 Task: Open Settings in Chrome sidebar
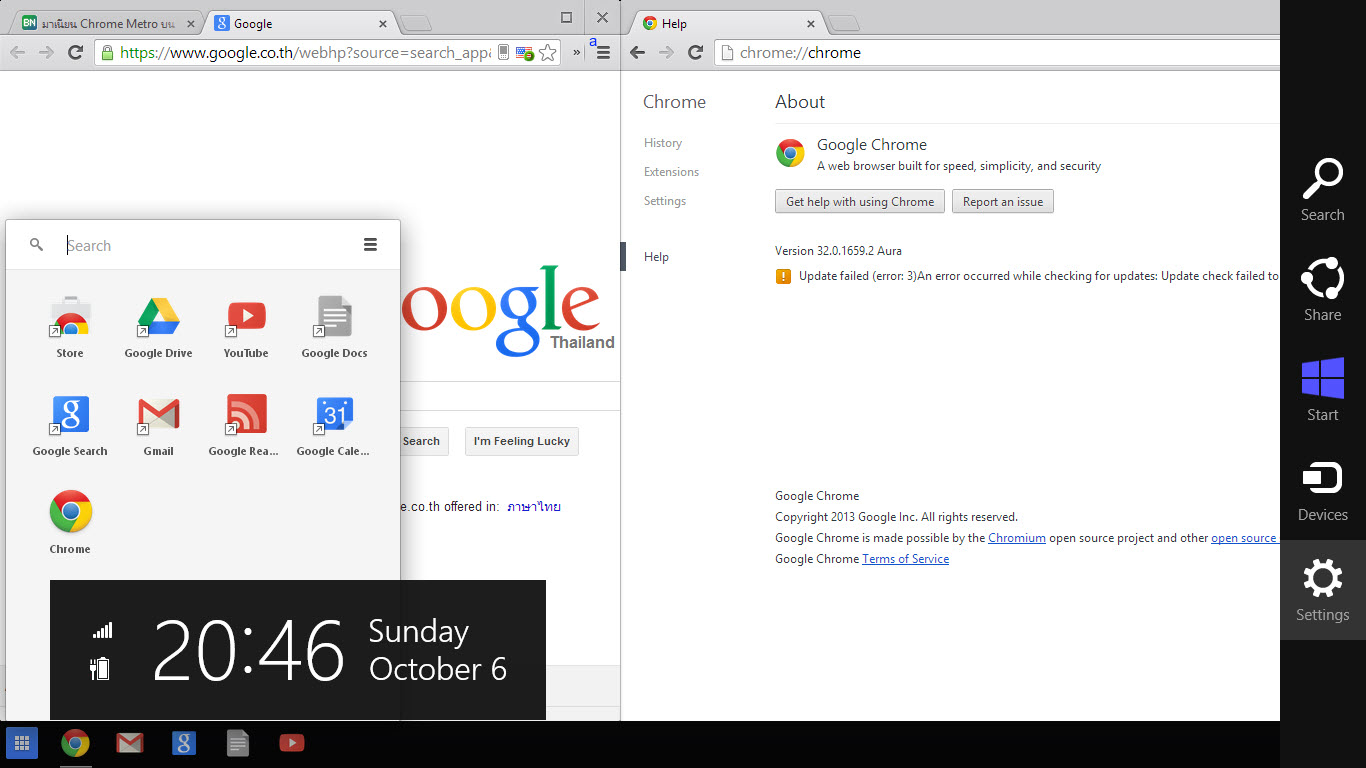click(664, 201)
